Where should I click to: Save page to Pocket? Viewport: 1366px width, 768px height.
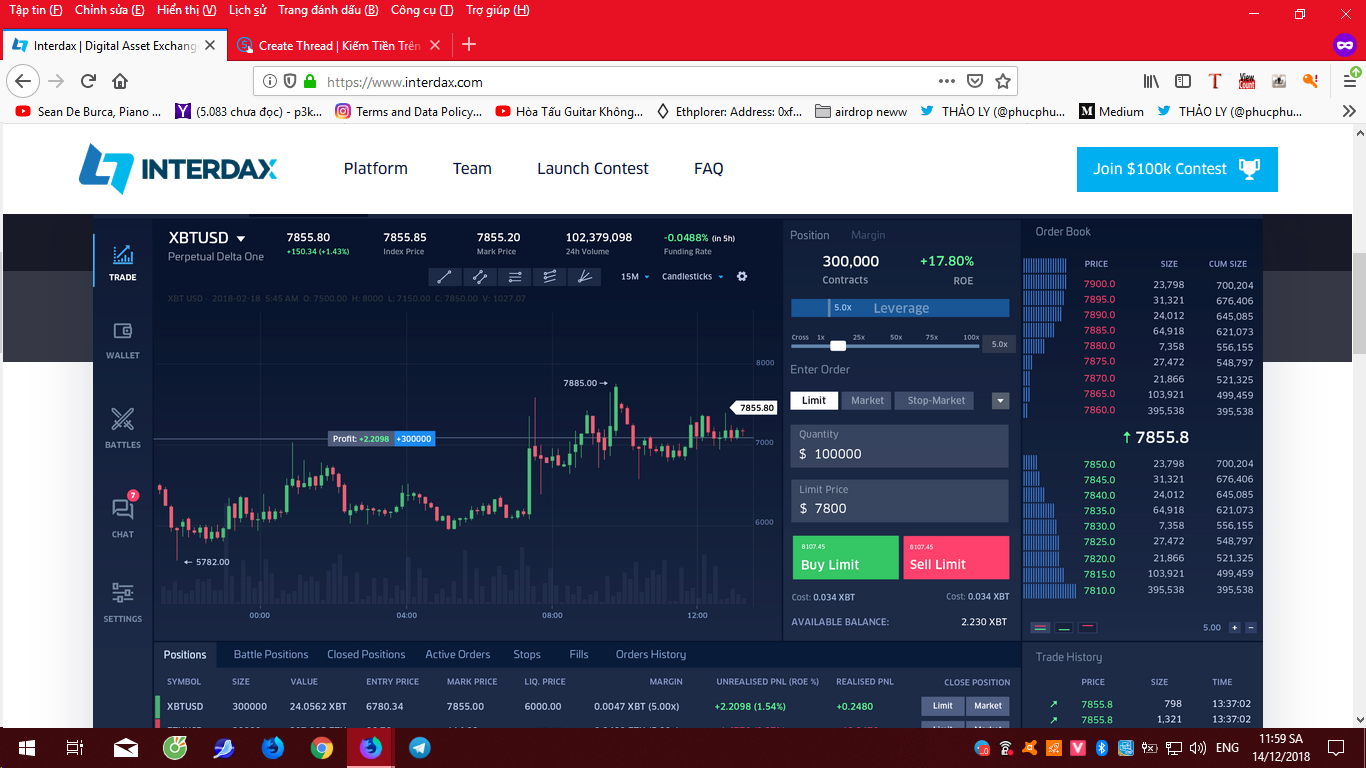click(975, 82)
